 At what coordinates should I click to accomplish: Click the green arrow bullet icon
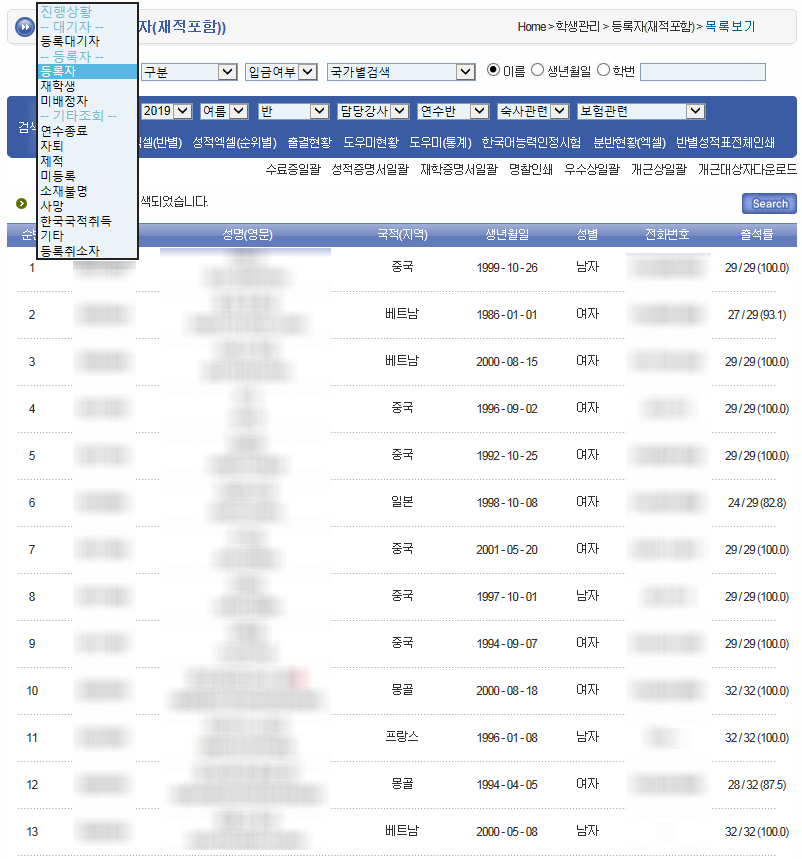[21, 203]
